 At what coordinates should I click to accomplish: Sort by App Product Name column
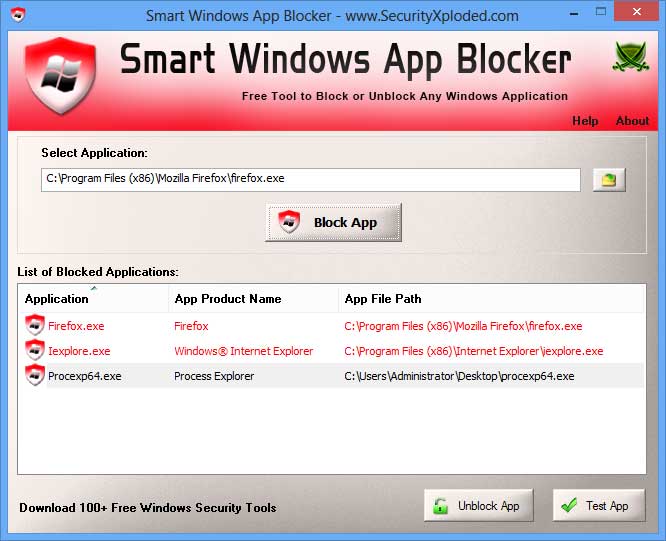pos(228,299)
